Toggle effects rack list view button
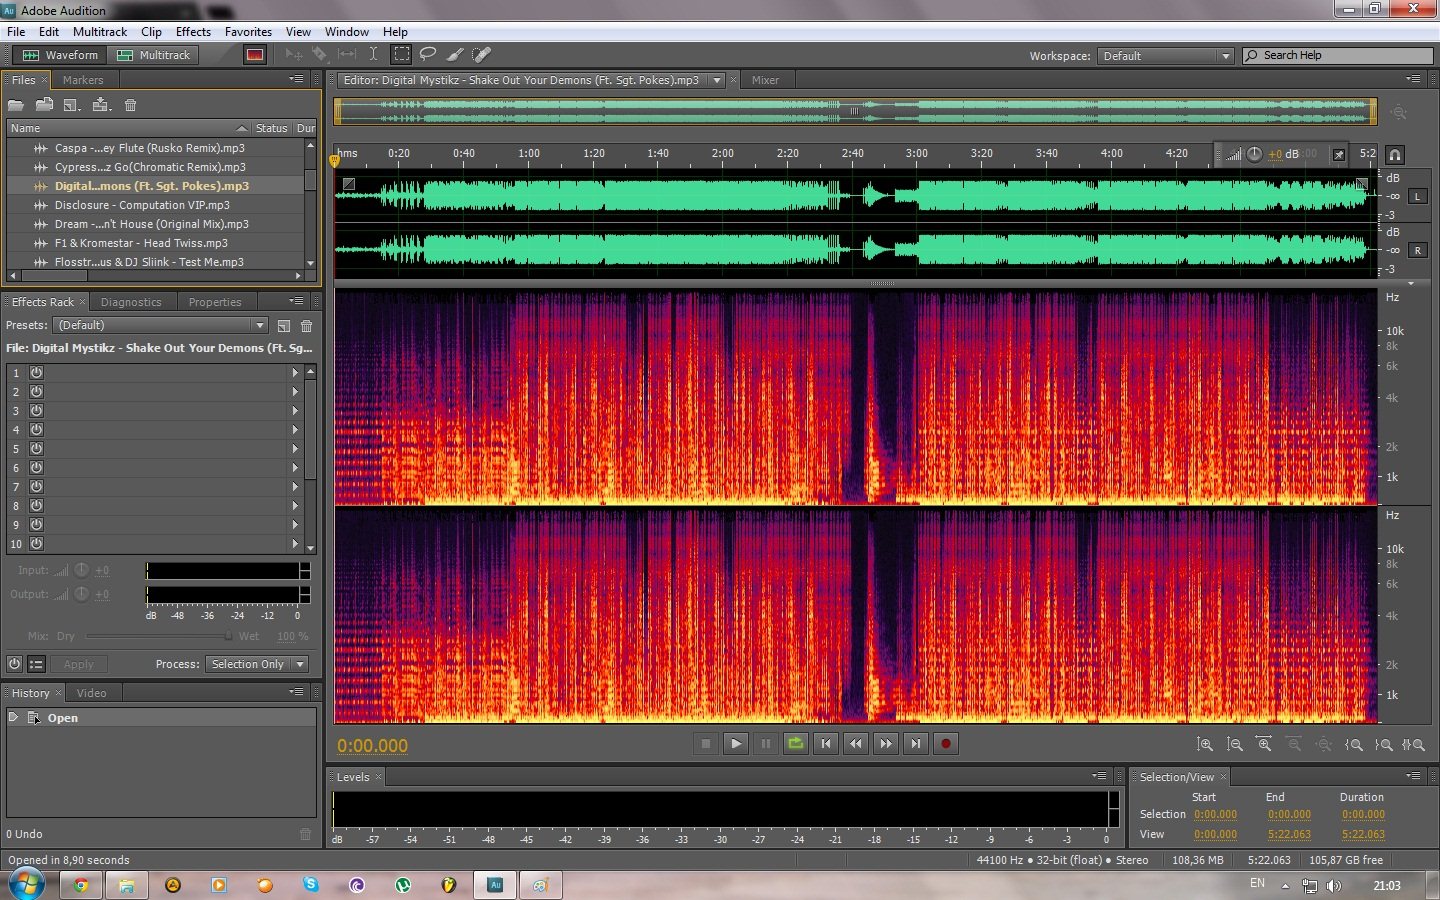 [36, 664]
